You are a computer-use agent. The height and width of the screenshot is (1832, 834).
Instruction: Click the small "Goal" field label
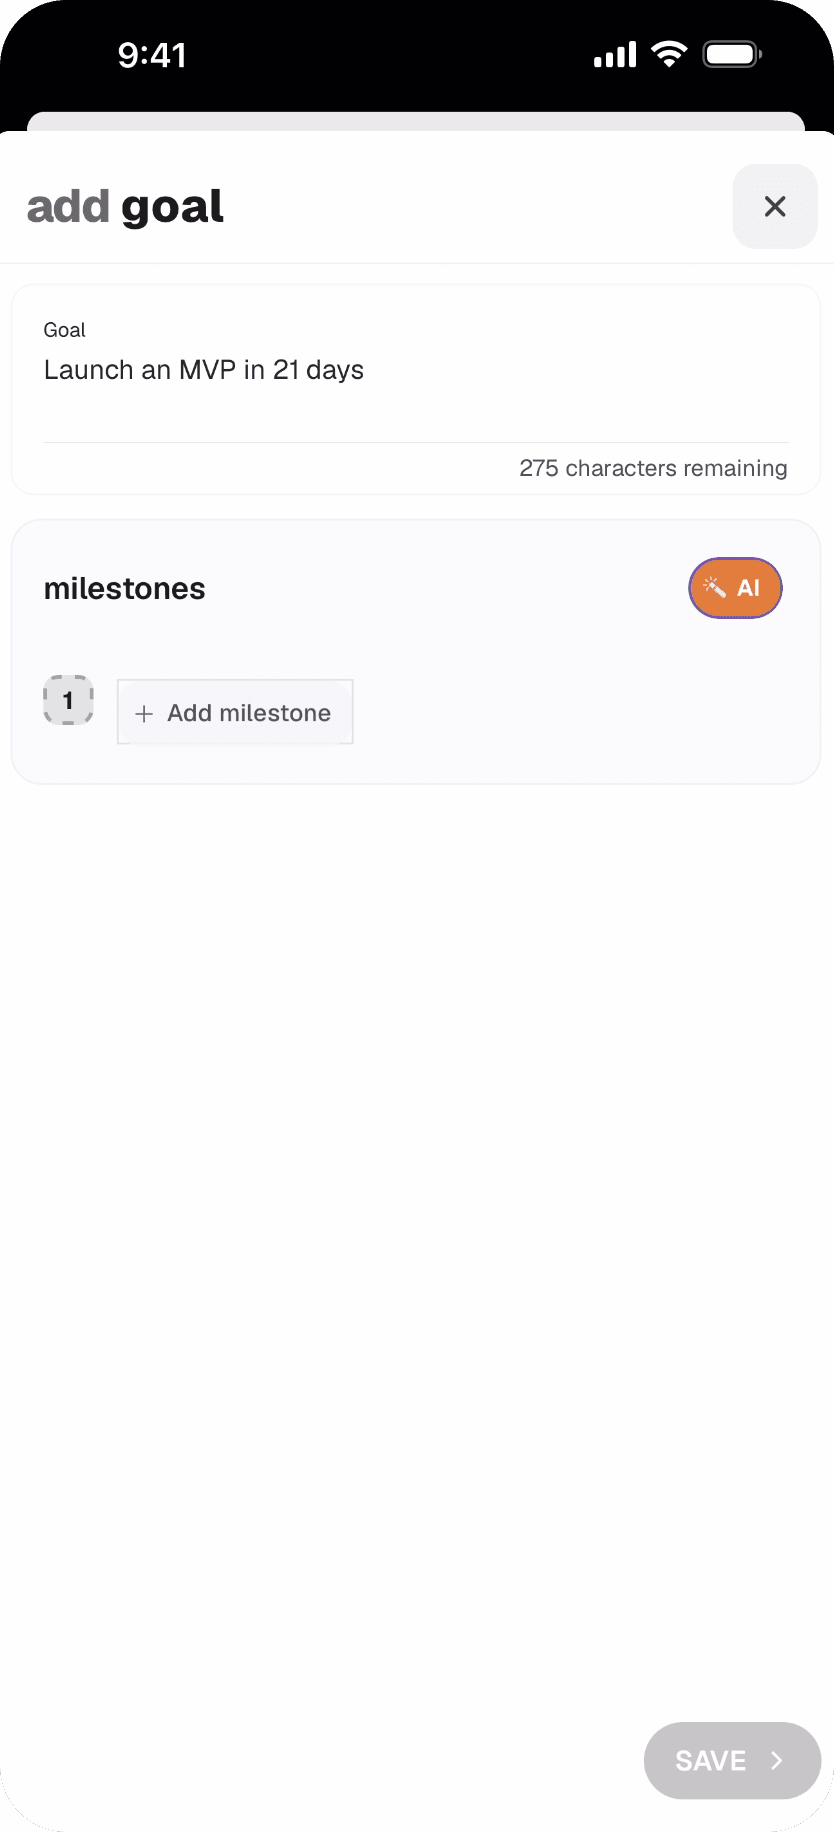[x=65, y=330]
